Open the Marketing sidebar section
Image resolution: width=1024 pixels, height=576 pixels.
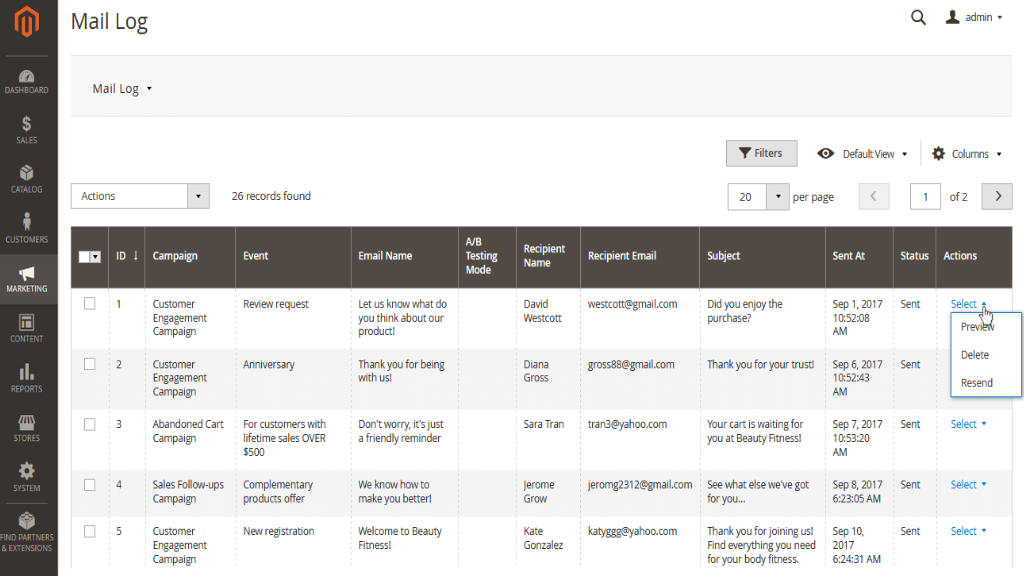(27, 280)
